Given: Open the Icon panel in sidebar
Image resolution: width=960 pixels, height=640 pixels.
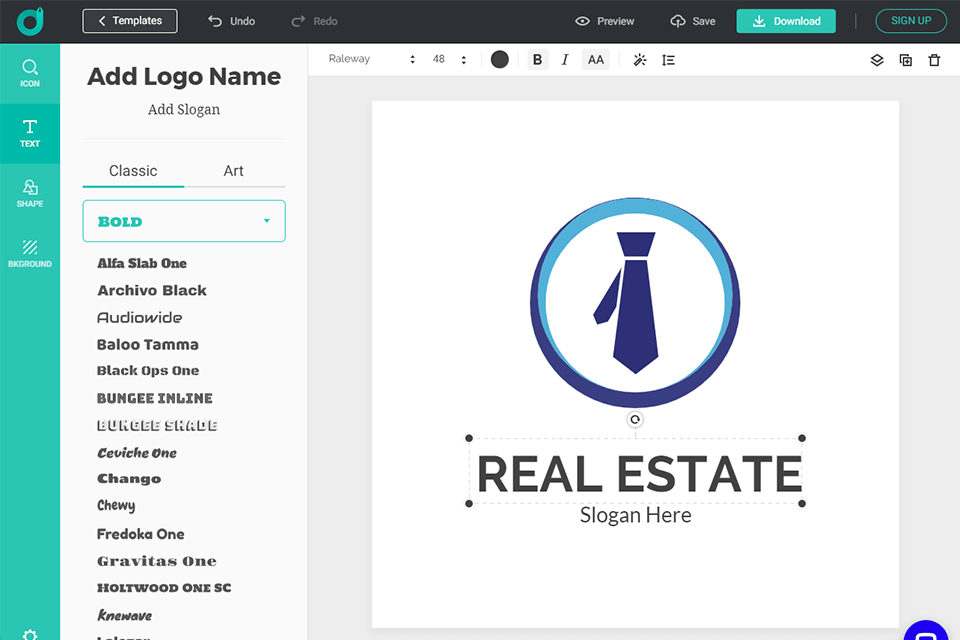Looking at the screenshot, I should pos(29,73).
